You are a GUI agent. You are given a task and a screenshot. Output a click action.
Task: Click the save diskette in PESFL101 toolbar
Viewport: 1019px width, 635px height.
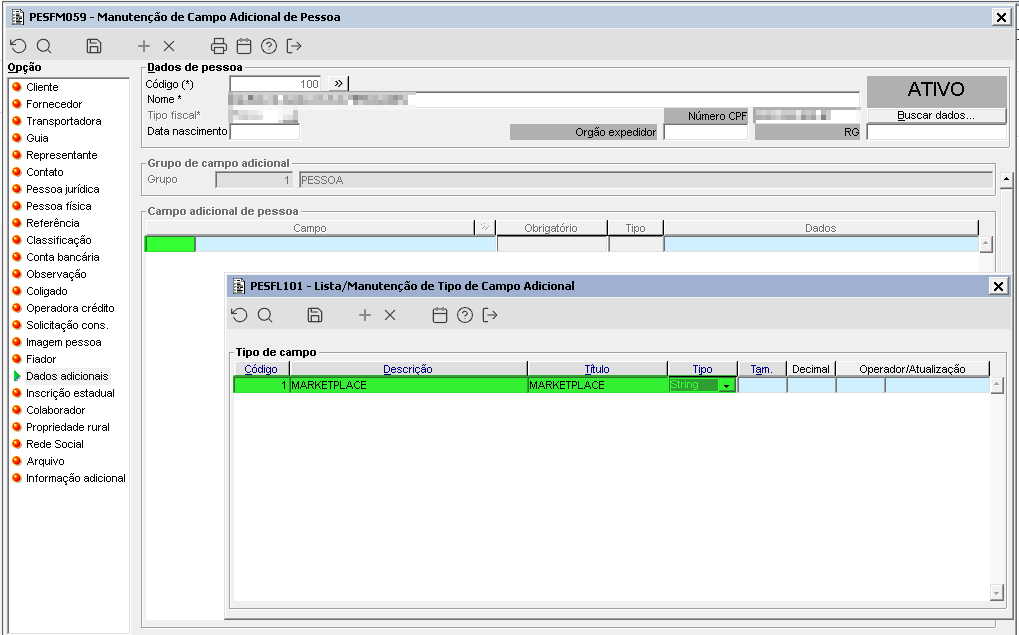click(x=315, y=315)
